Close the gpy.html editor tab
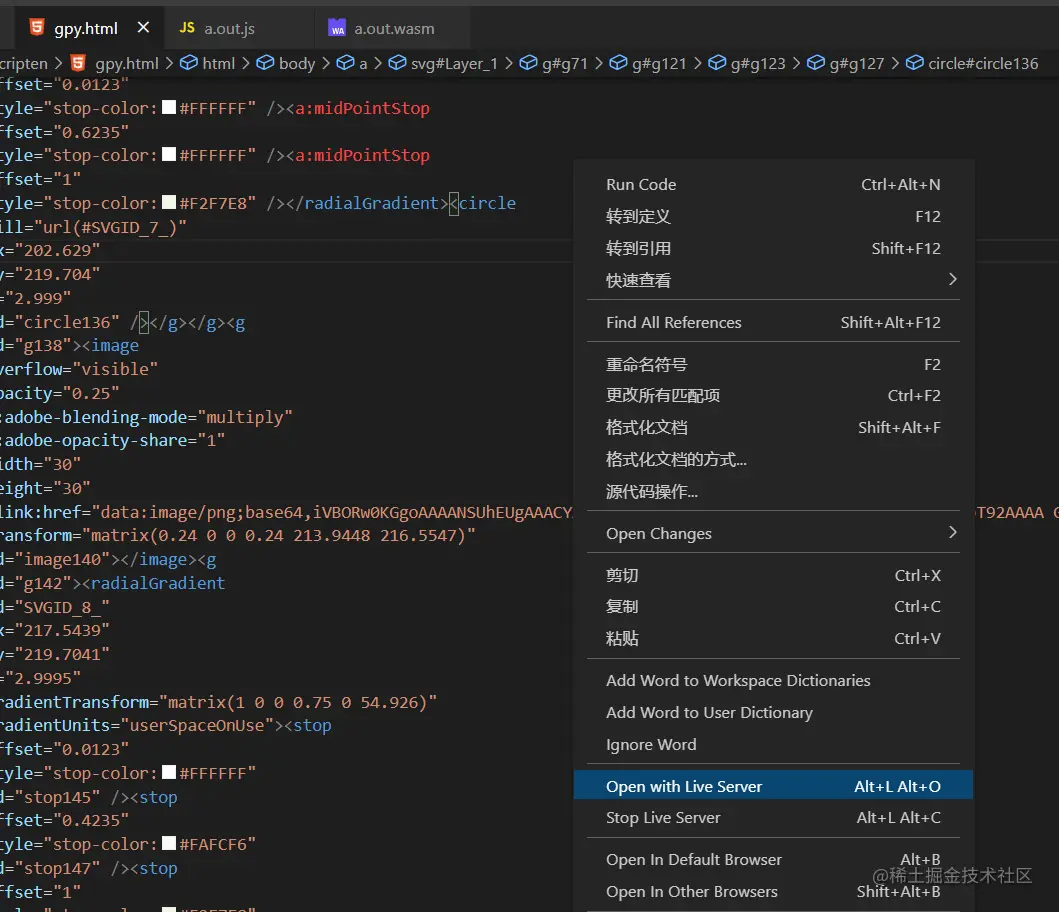Viewport: 1059px width, 912px height. 143,28
